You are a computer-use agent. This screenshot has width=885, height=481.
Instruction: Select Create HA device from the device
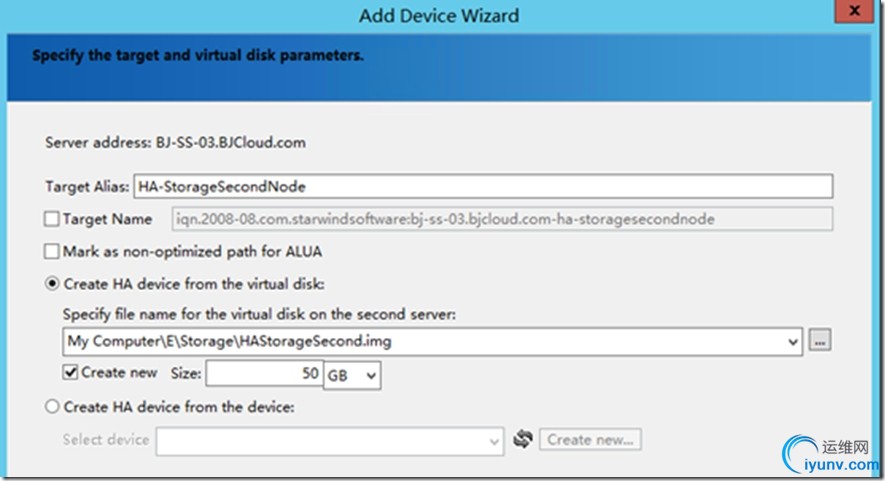click(52, 407)
